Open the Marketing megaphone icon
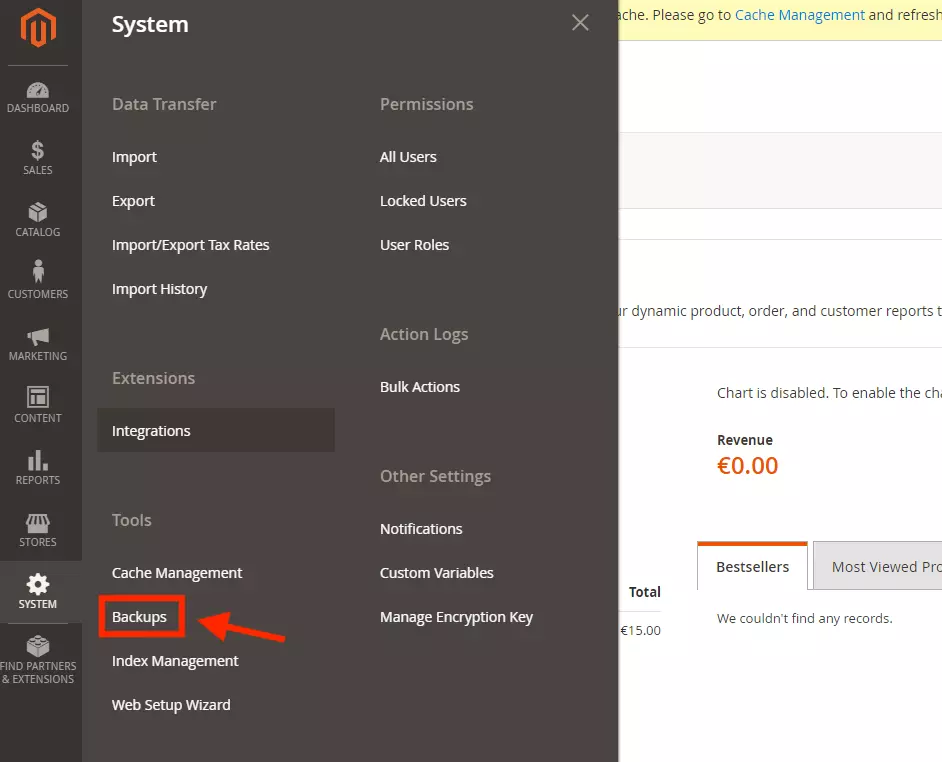This screenshot has width=942, height=762. (38, 336)
